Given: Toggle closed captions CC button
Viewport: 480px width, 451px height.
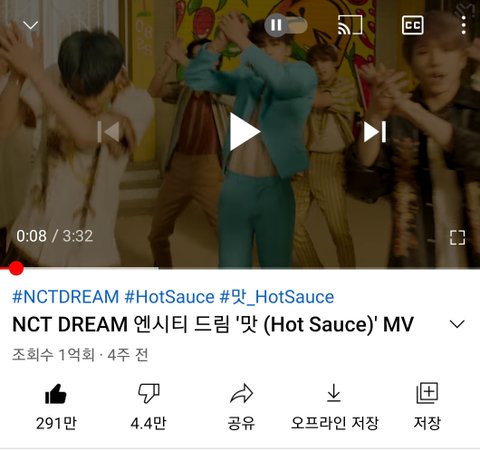Looking at the screenshot, I should (413, 25).
